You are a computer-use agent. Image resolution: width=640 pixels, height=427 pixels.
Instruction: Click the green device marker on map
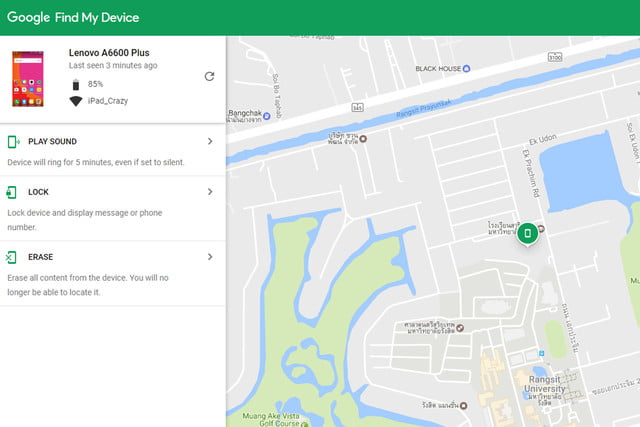(x=528, y=233)
